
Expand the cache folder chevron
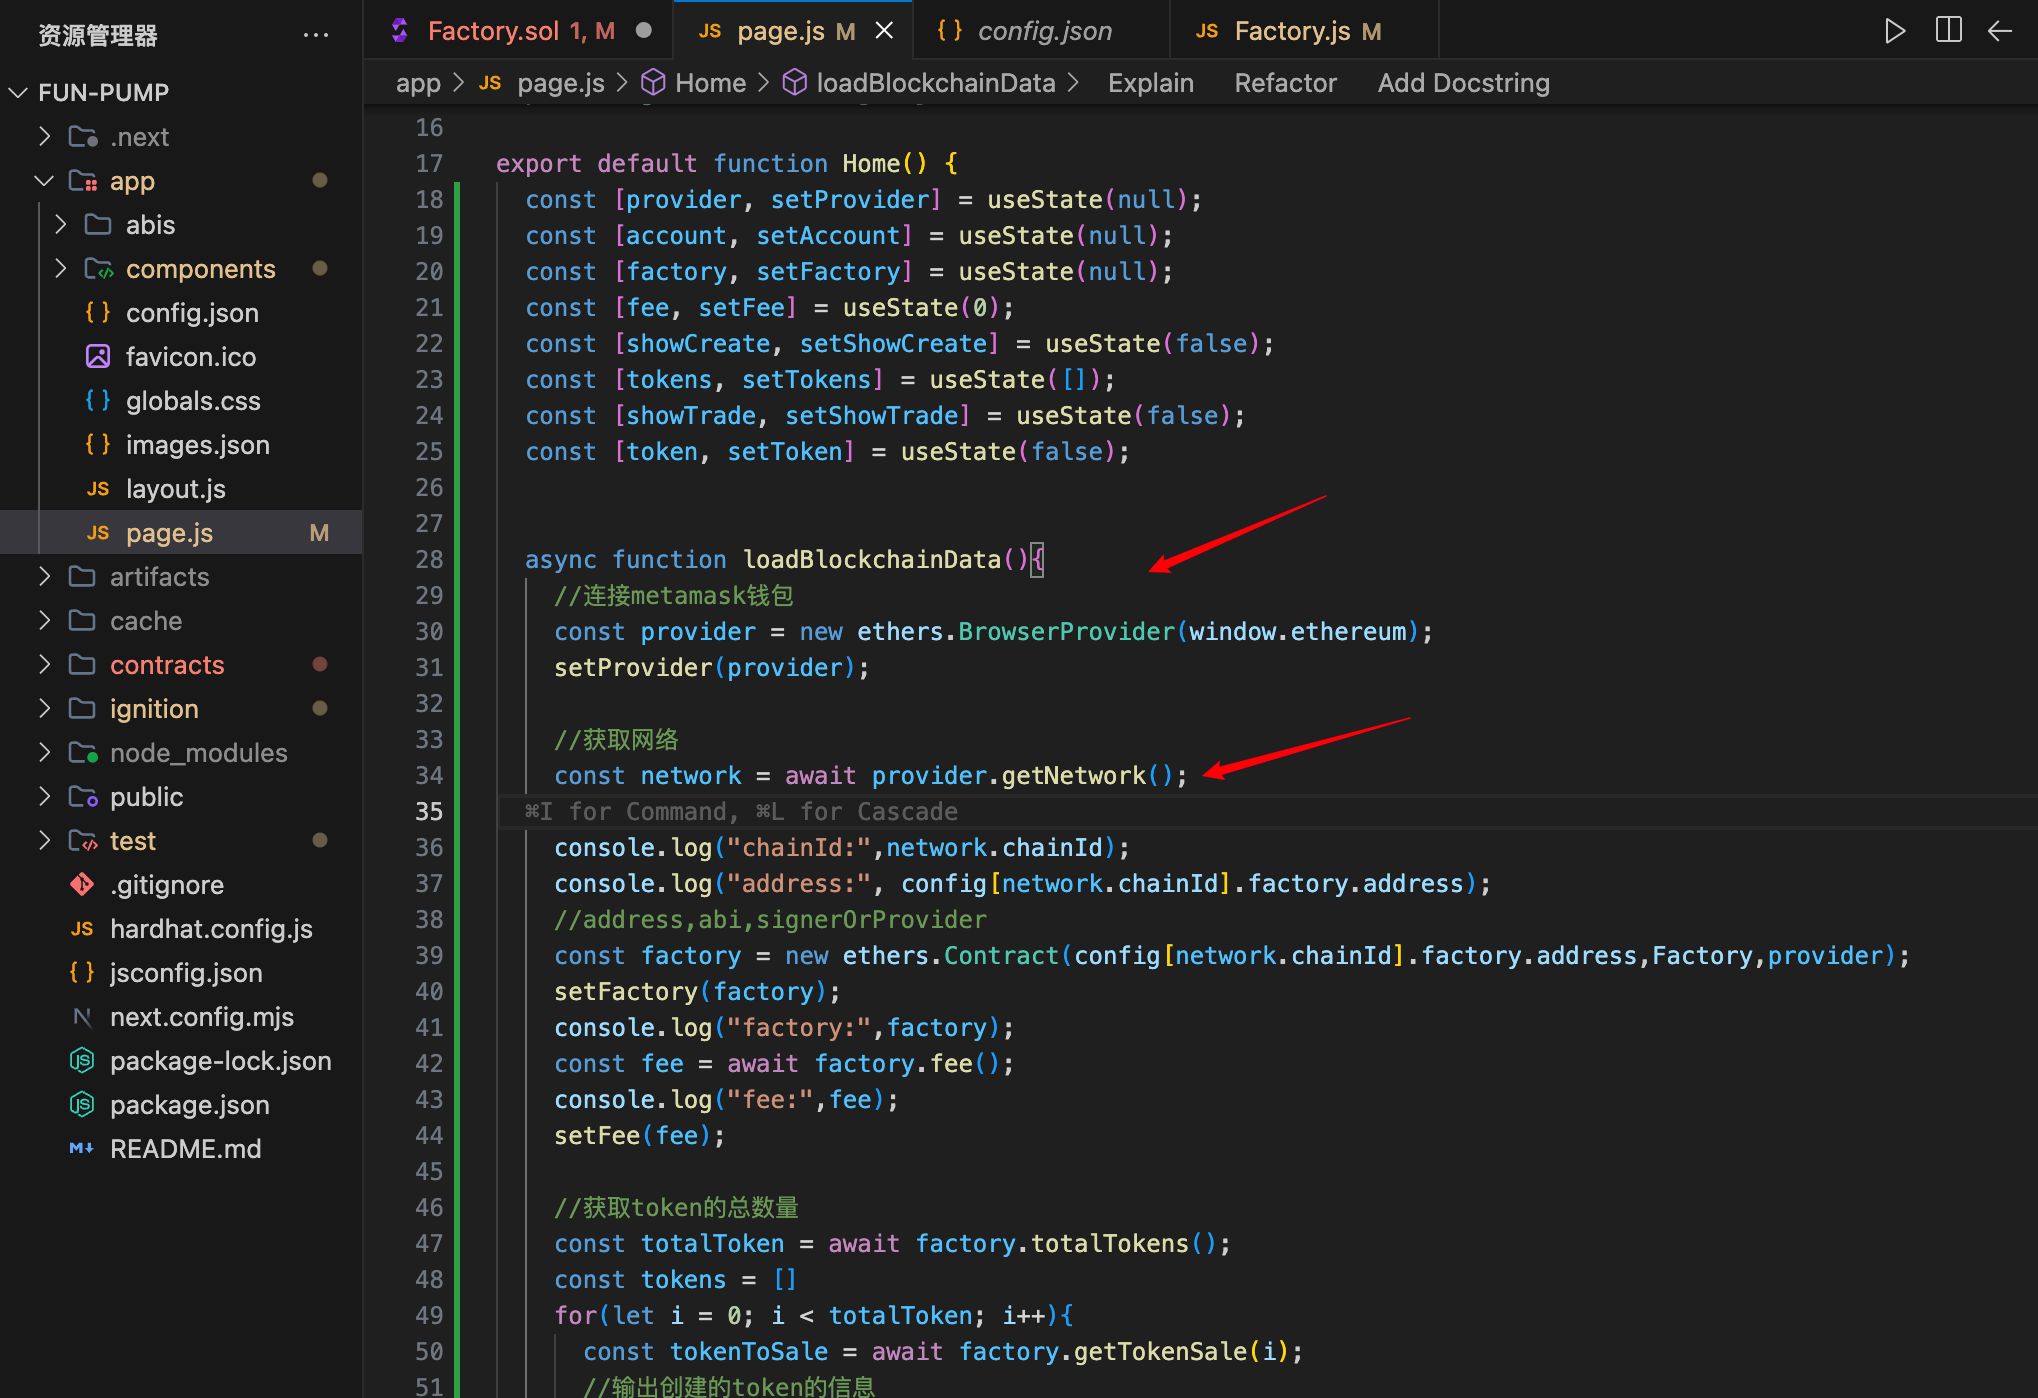44,620
